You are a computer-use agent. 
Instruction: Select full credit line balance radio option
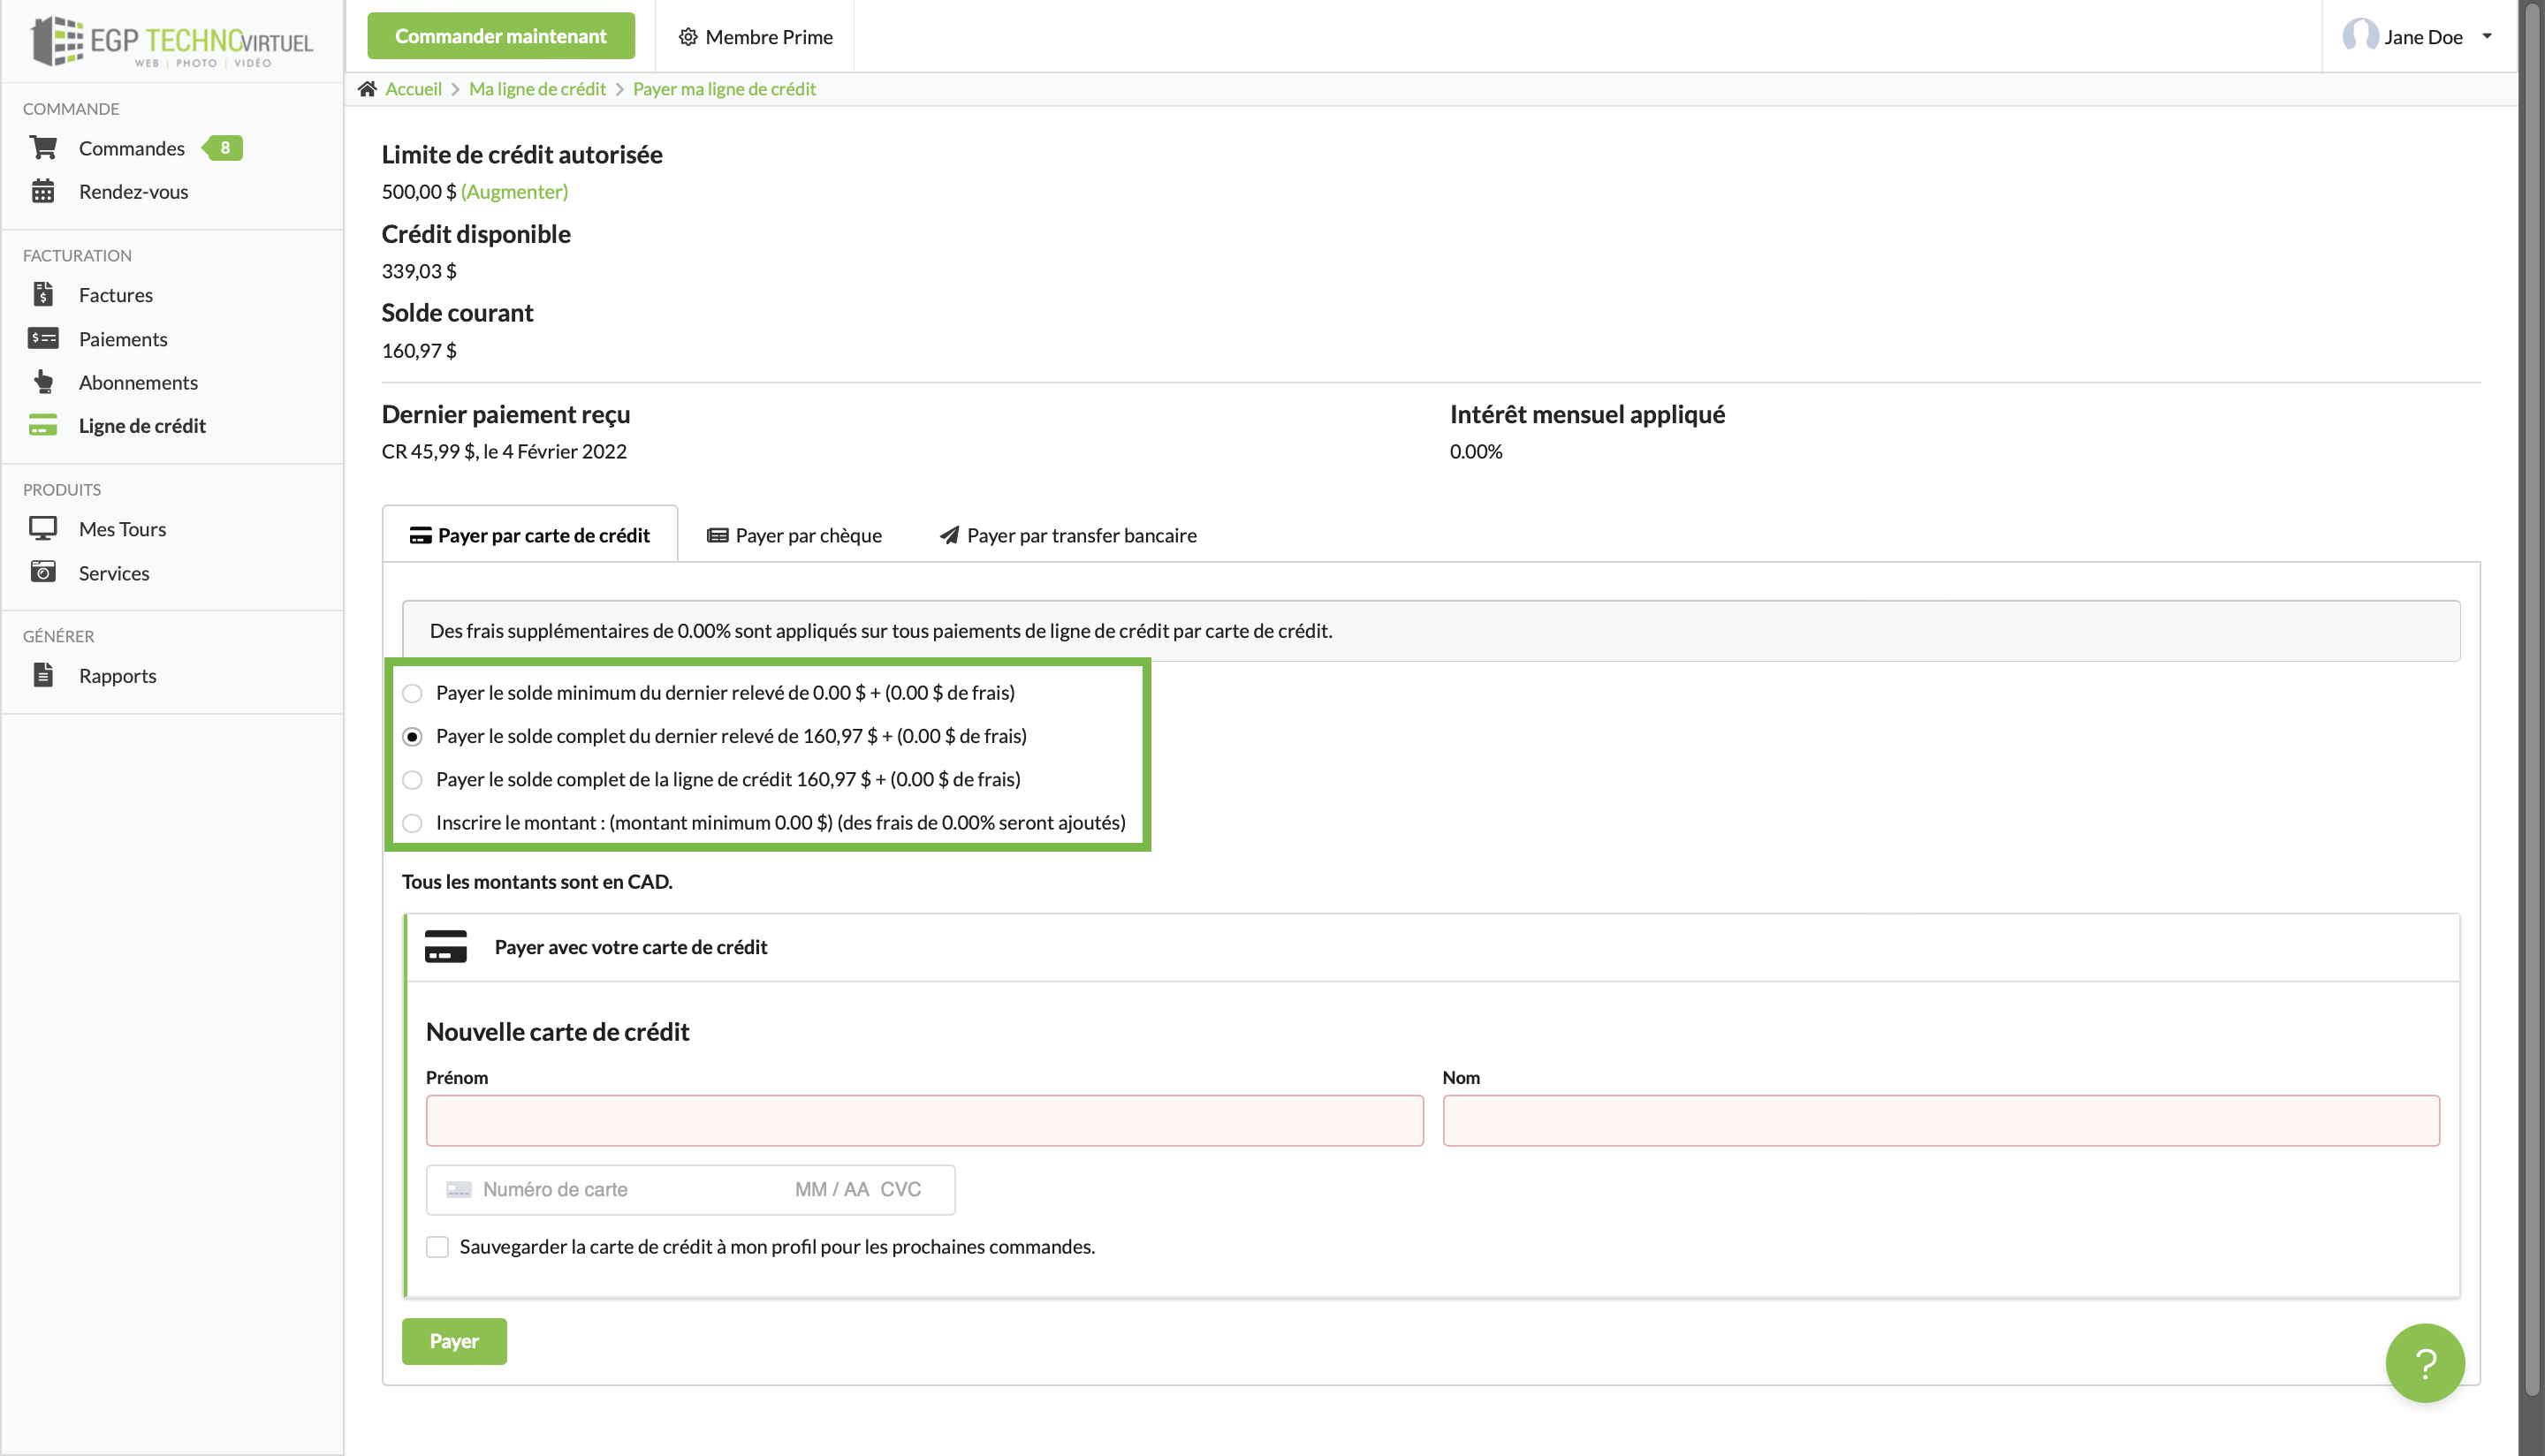(x=412, y=780)
